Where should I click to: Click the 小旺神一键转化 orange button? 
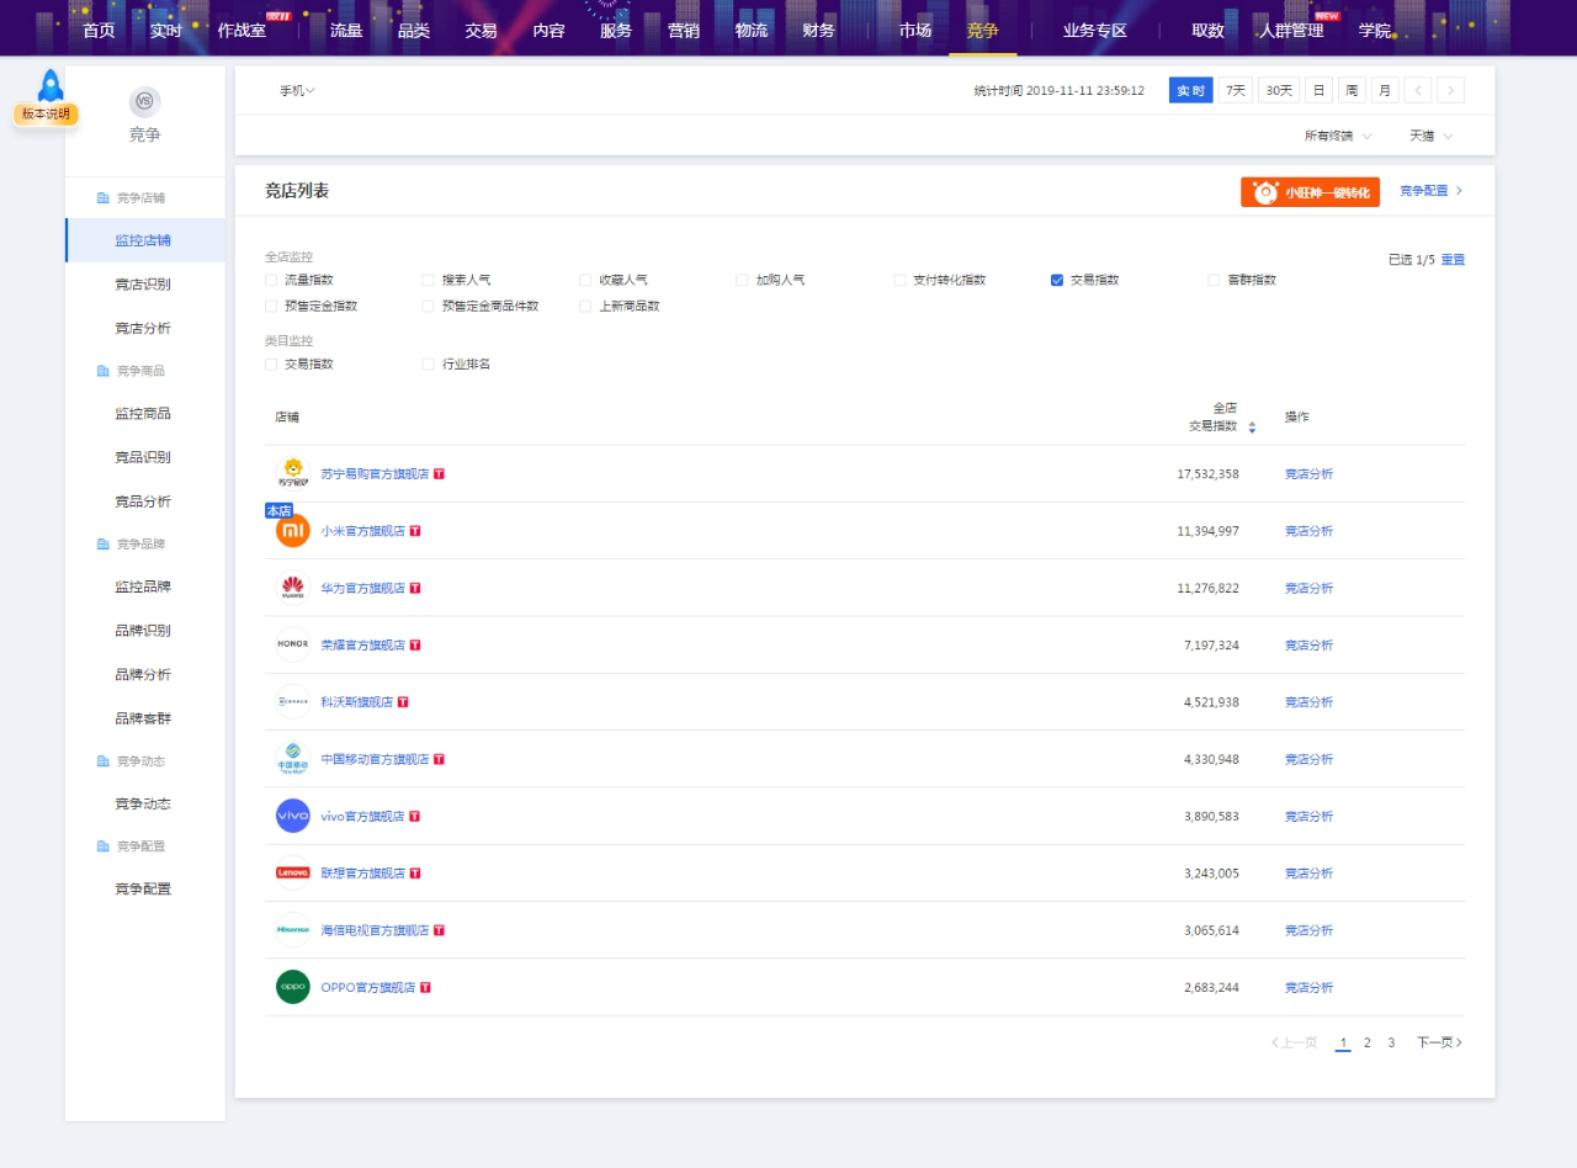(1310, 192)
